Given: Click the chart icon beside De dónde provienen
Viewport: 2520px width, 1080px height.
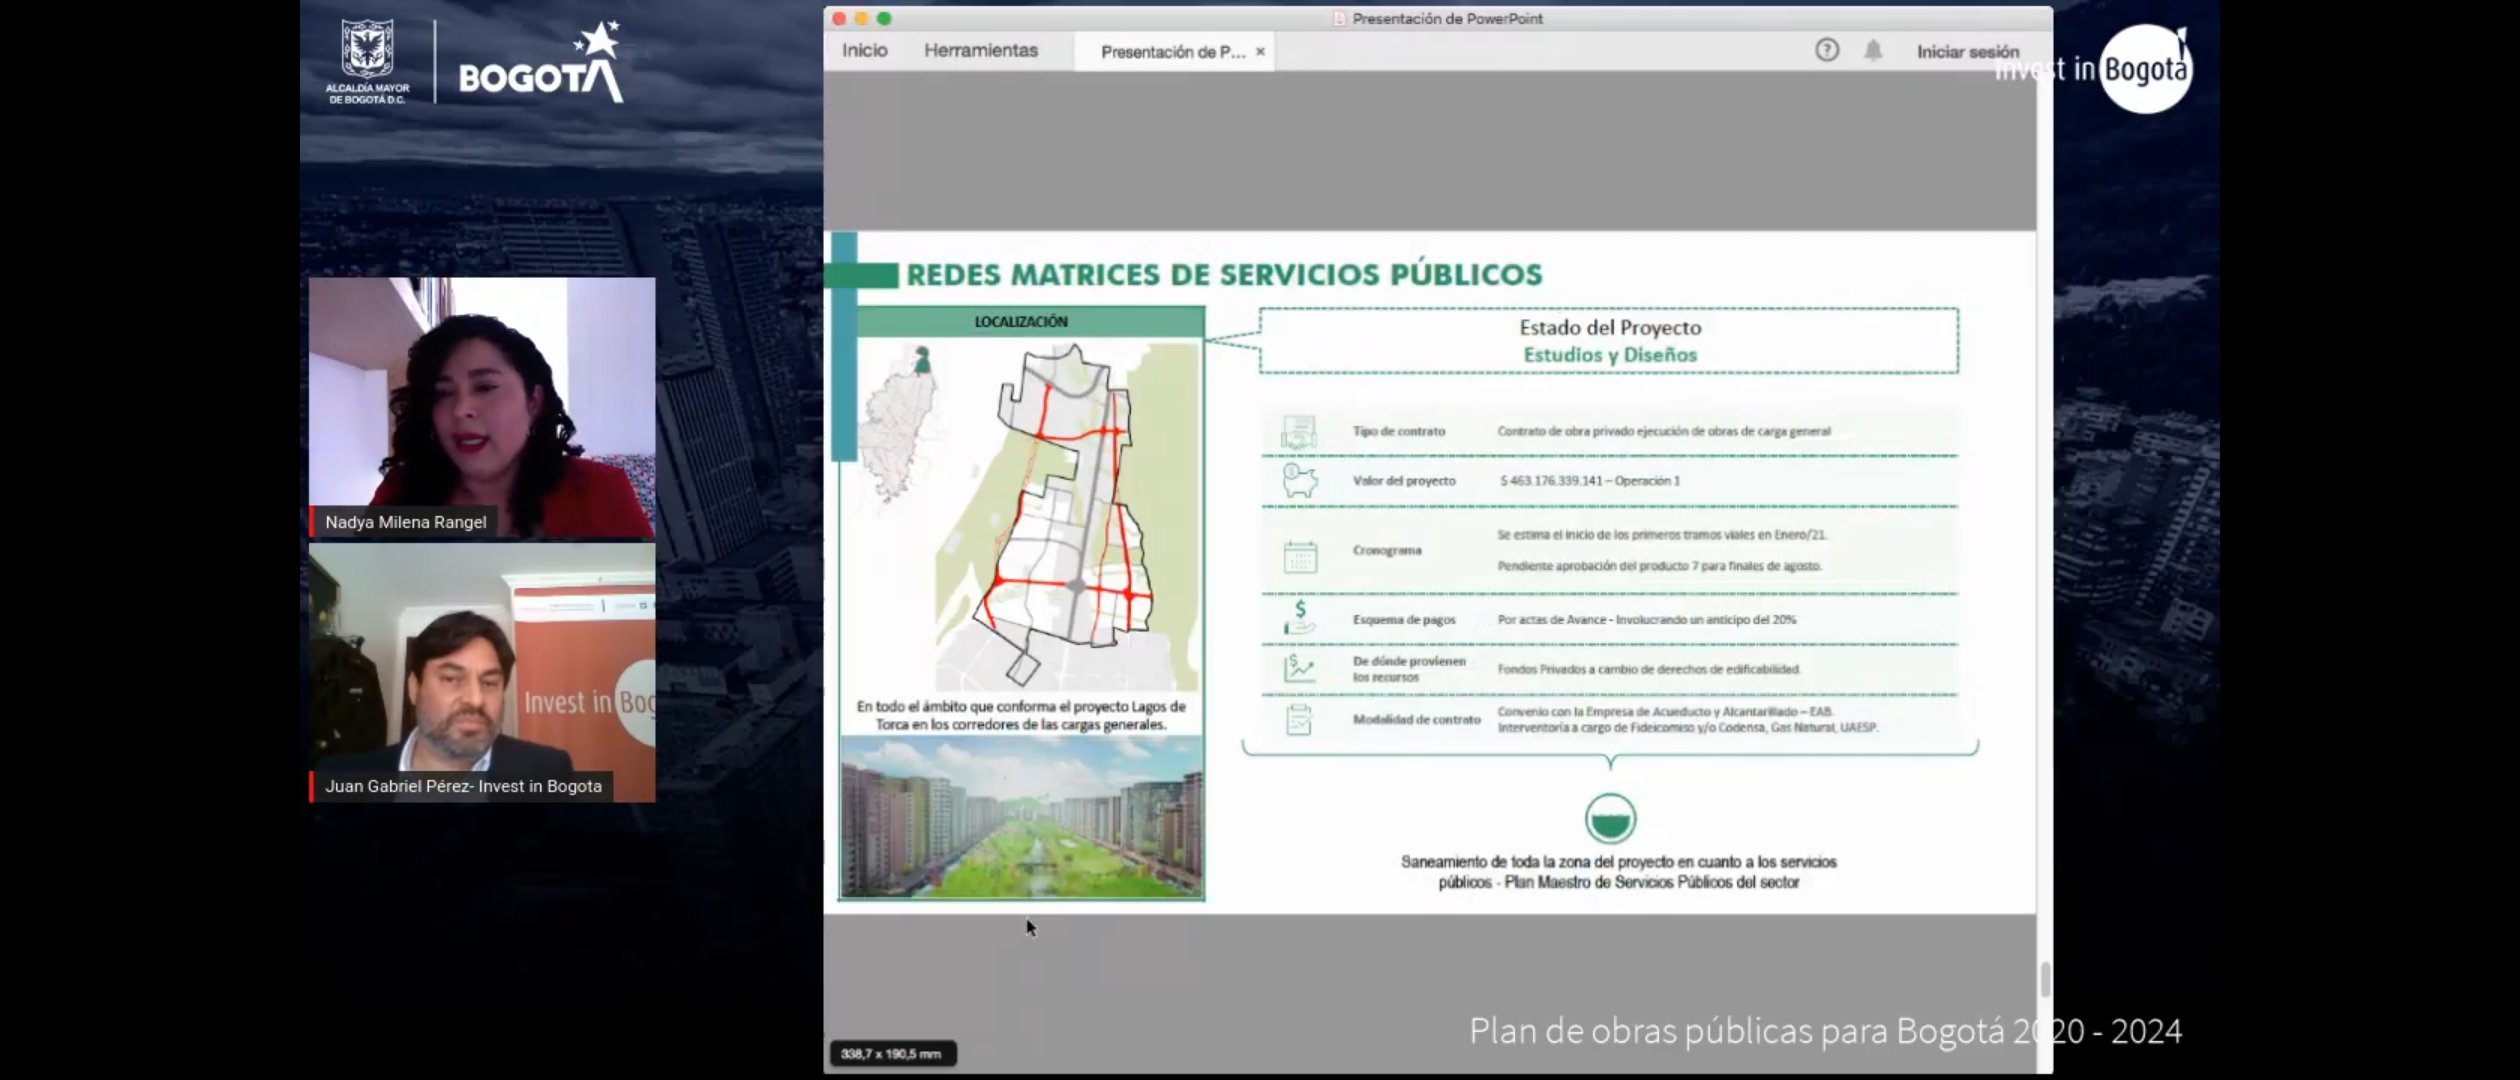Looking at the screenshot, I should [x=1299, y=668].
